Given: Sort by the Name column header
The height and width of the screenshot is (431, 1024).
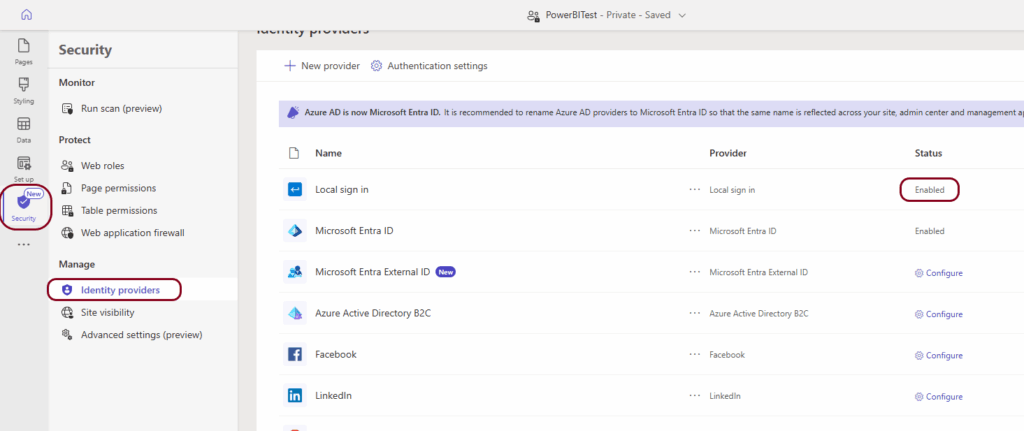Looking at the screenshot, I should [x=328, y=153].
